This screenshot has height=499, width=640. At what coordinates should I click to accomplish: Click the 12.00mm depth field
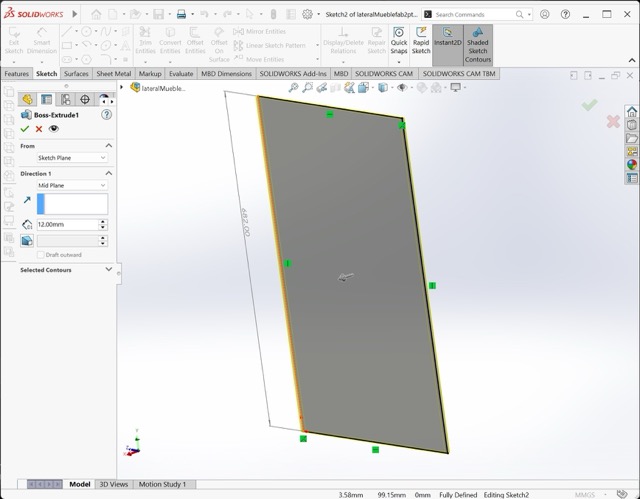[x=67, y=224]
